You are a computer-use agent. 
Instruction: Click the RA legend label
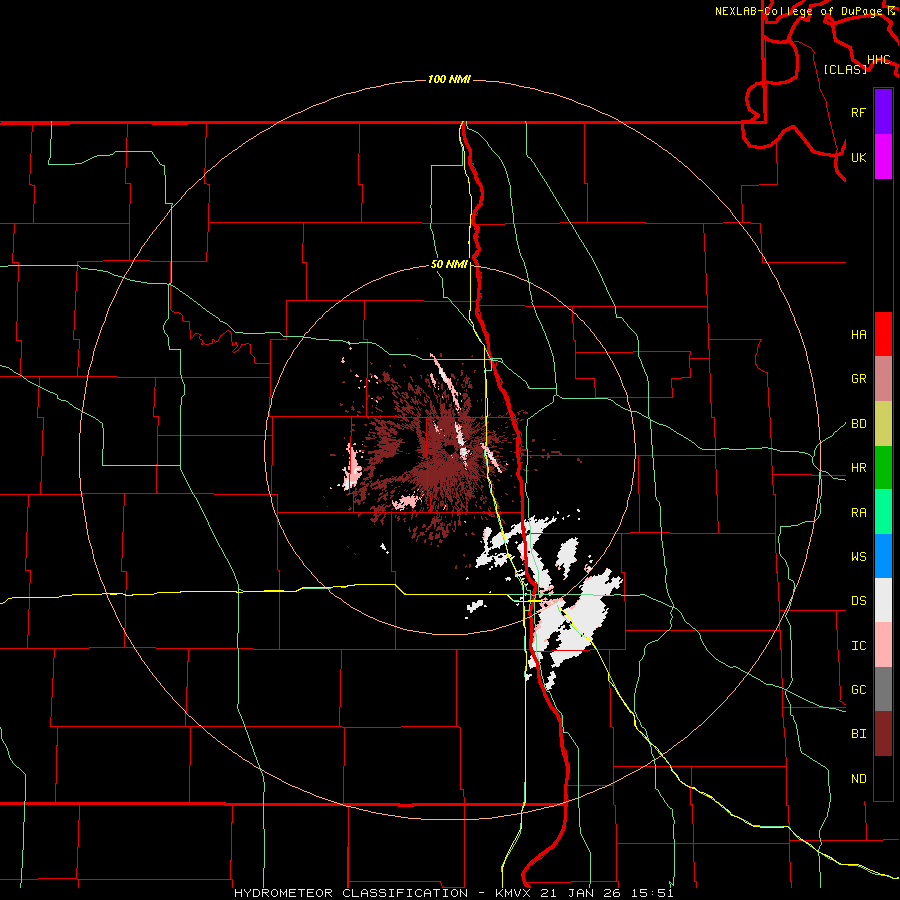click(859, 513)
